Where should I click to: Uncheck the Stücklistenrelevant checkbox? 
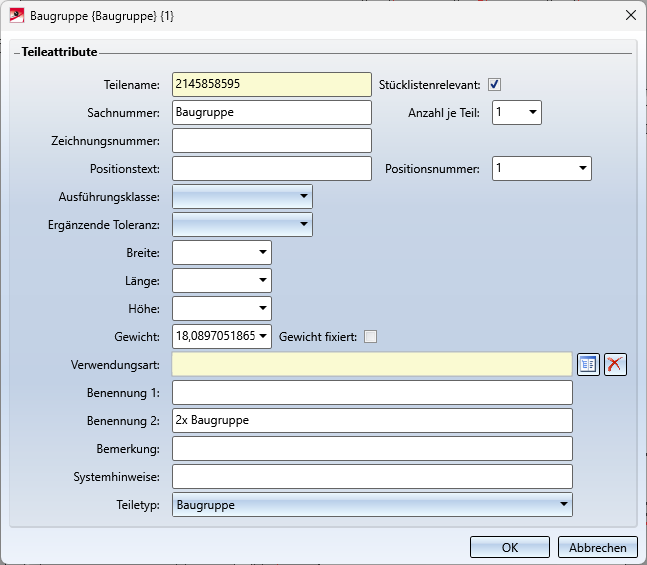pos(494,85)
